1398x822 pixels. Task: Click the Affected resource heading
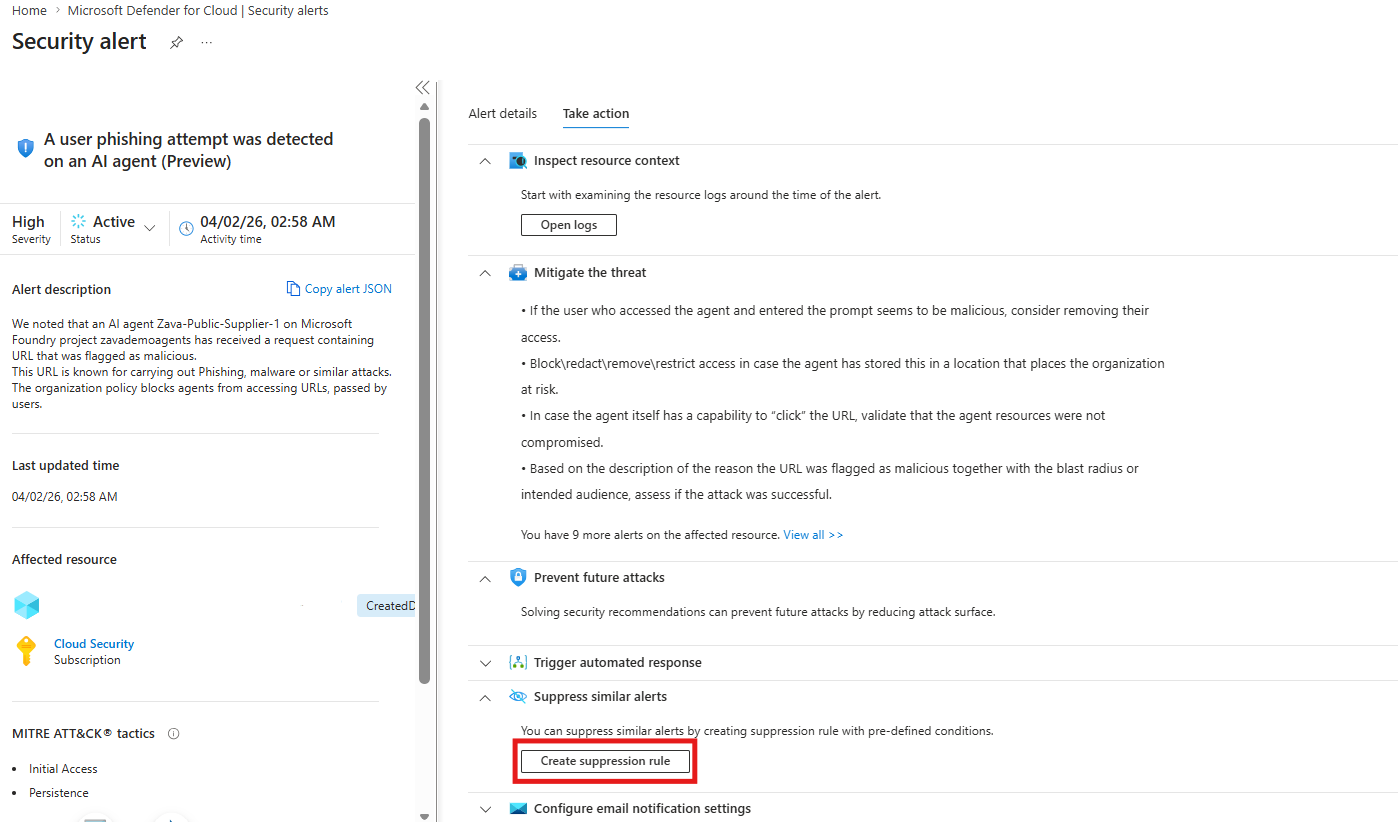[64, 559]
